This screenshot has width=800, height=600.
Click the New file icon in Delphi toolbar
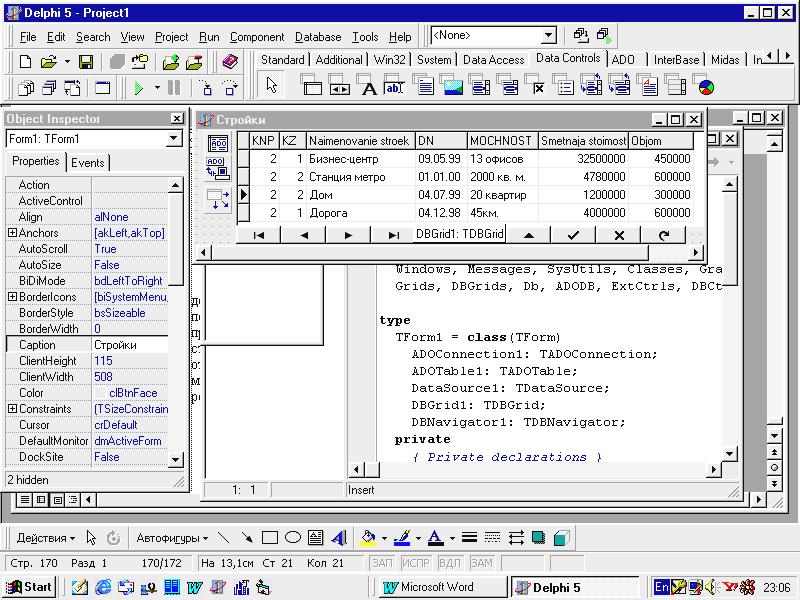click(25, 62)
